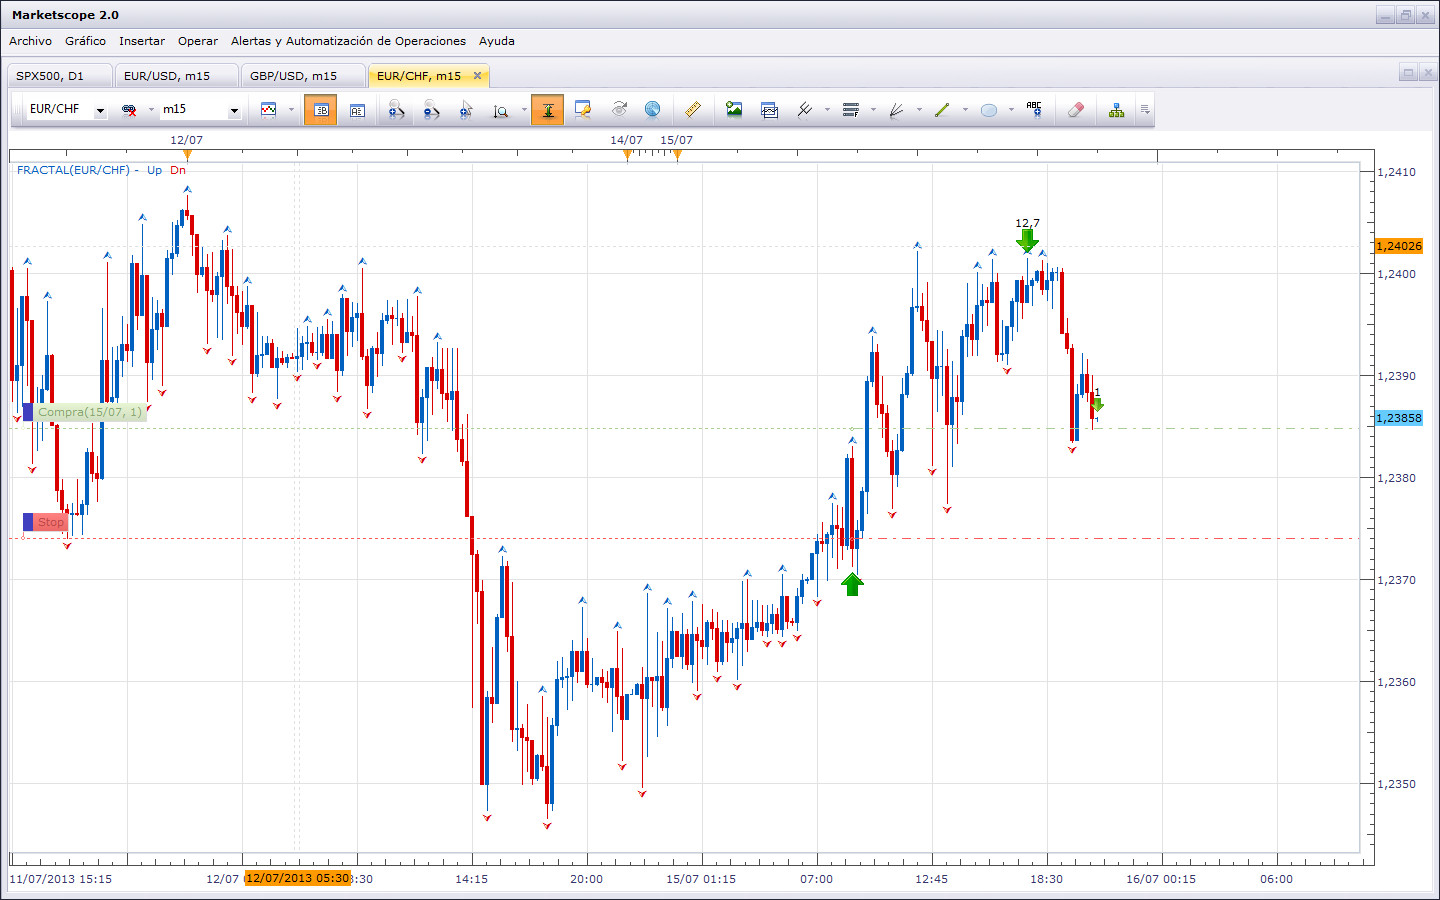Click the add indicator picture icon
Viewport: 1440px width, 900px height.
[x=734, y=110]
